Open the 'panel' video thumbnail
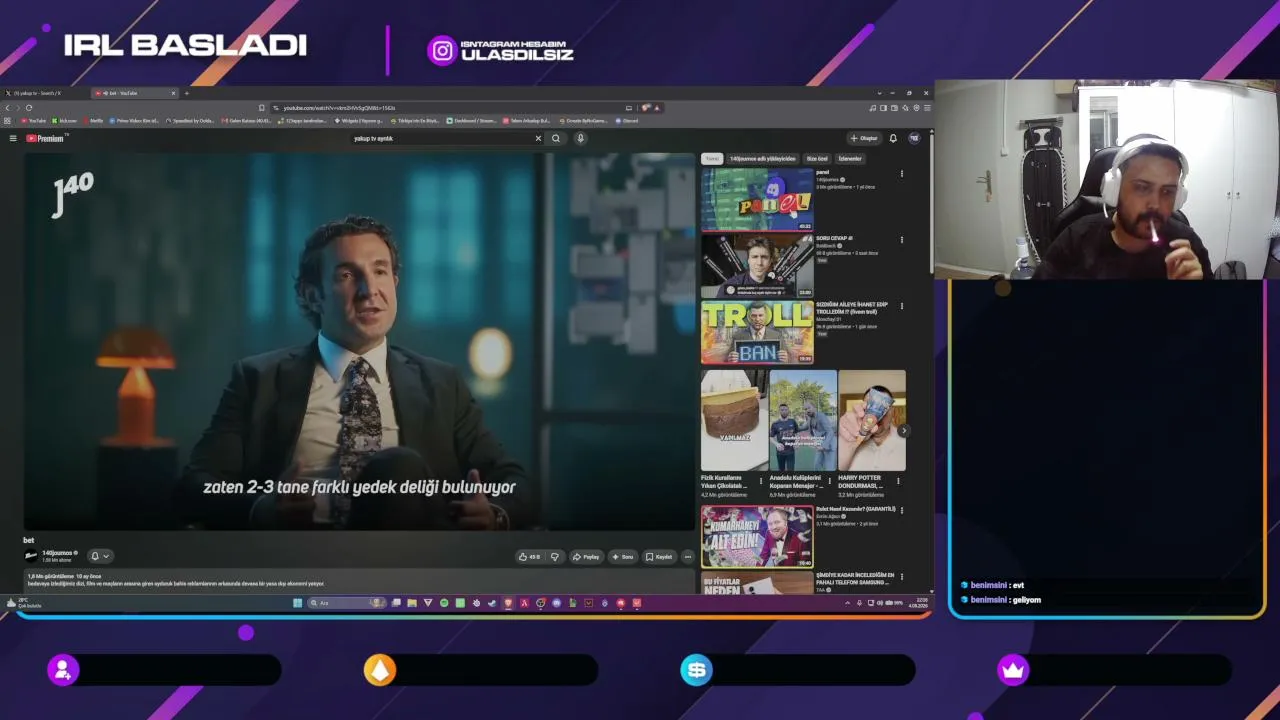 757,200
